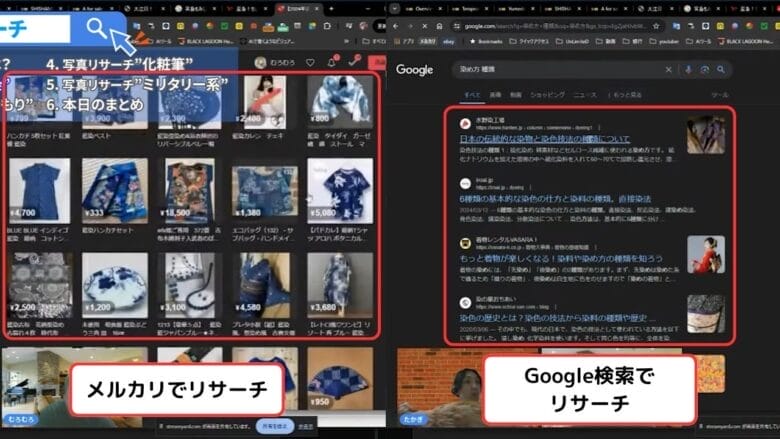780x439 pixels.
Task: Open the ¥2,500 patterned fabric listing
Action: (39, 285)
